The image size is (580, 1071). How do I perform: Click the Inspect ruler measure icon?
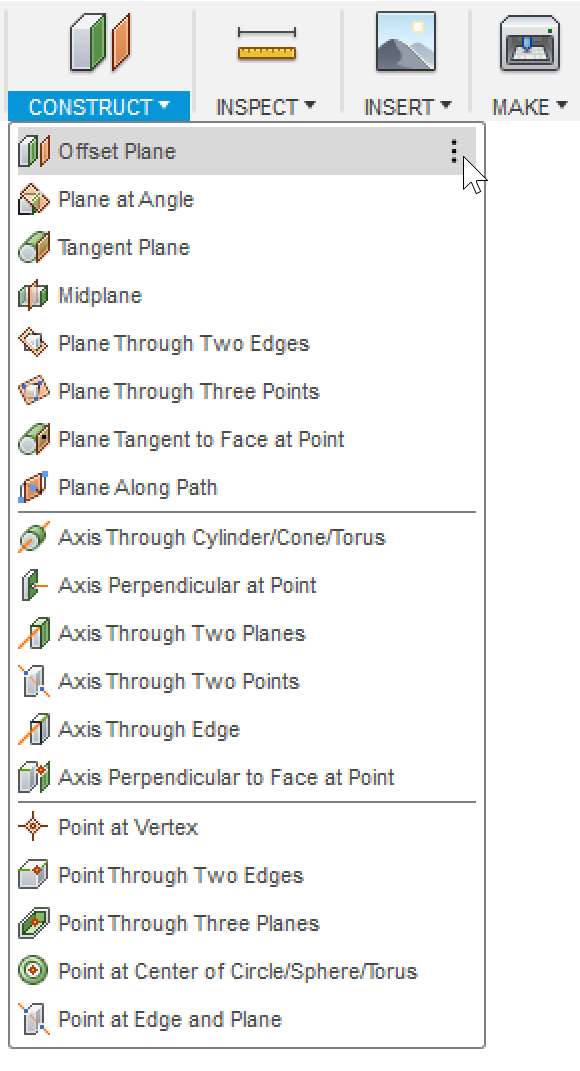(x=266, y=44)
